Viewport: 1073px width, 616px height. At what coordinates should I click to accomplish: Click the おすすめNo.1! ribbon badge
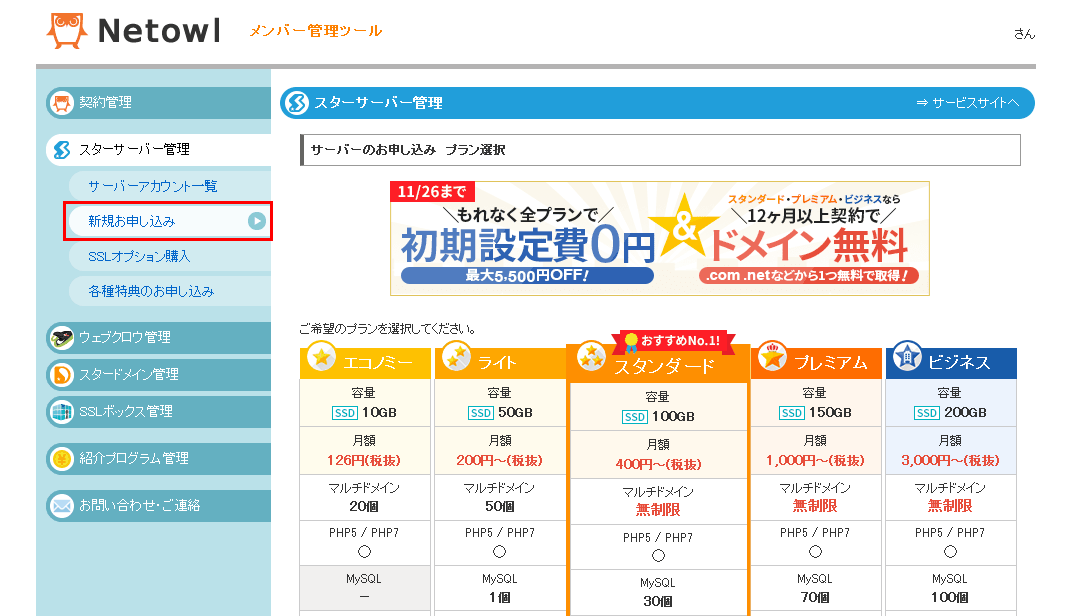point(673,340)
